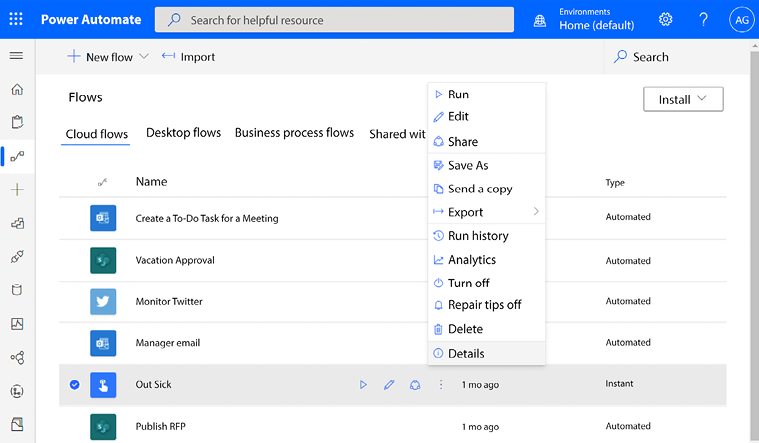
Task: Switch to the Desktop flows tab
Action: pos(183,133)
